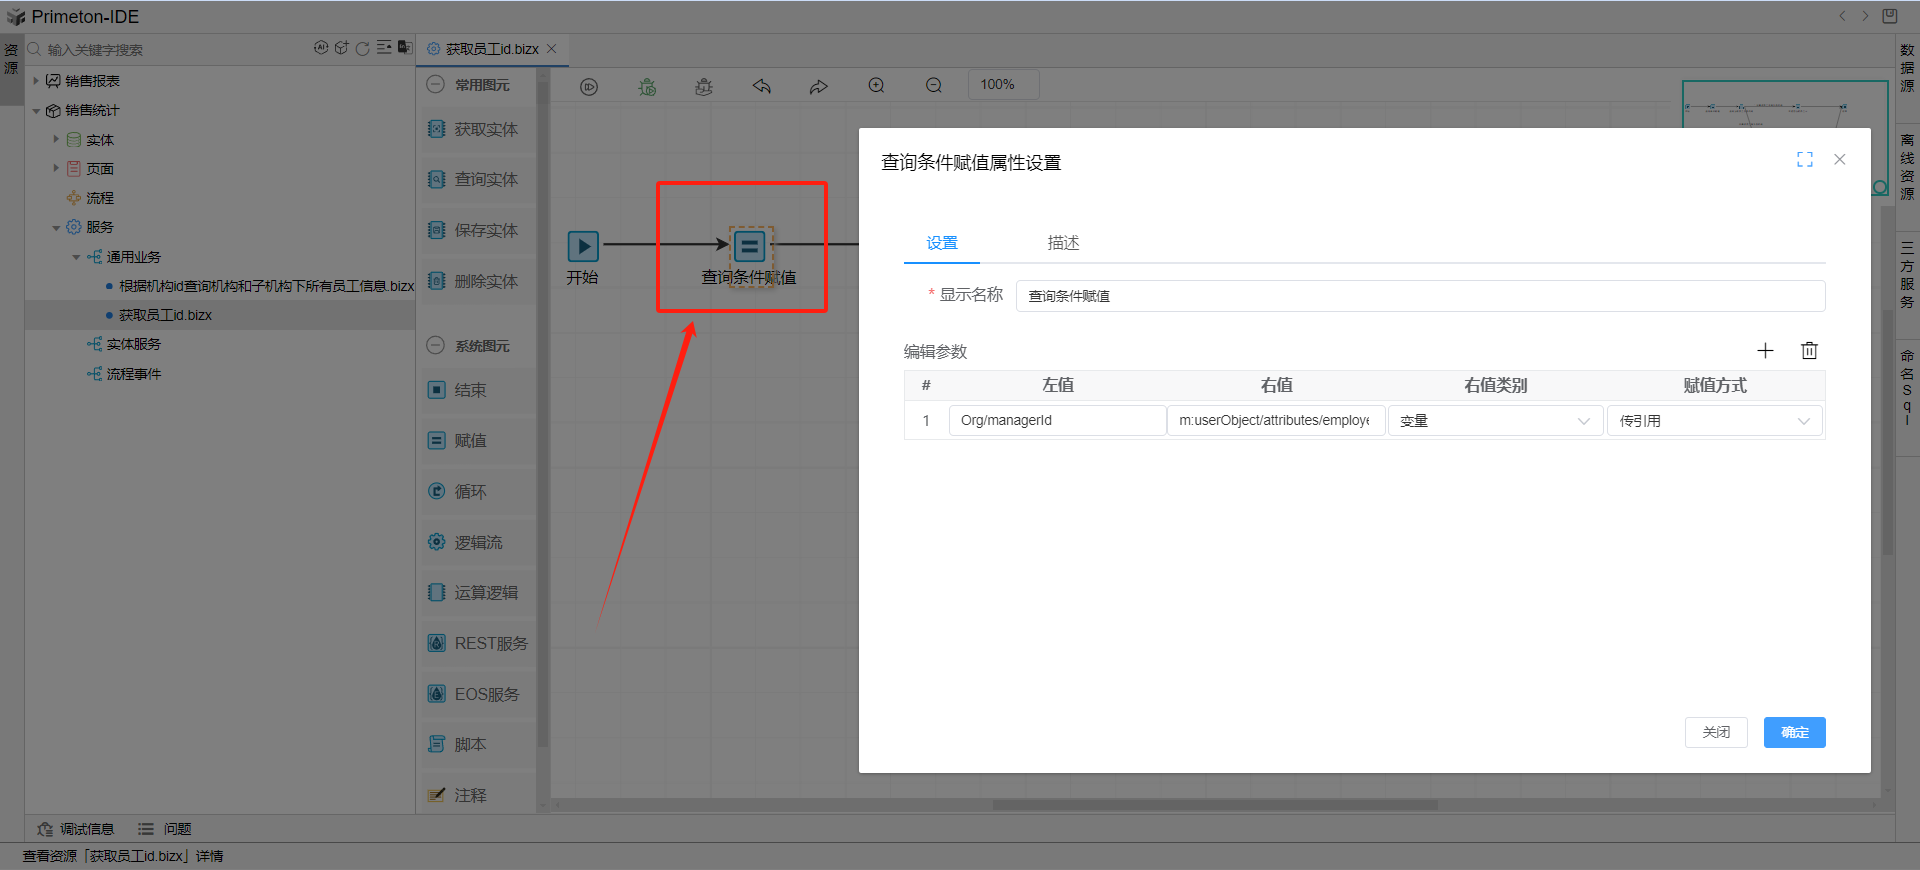Image resolution: width=1920 pixels, height=870 pixels.
Task: Add a new parameter row with plus icon
Action: click(x=1765, y=351)
